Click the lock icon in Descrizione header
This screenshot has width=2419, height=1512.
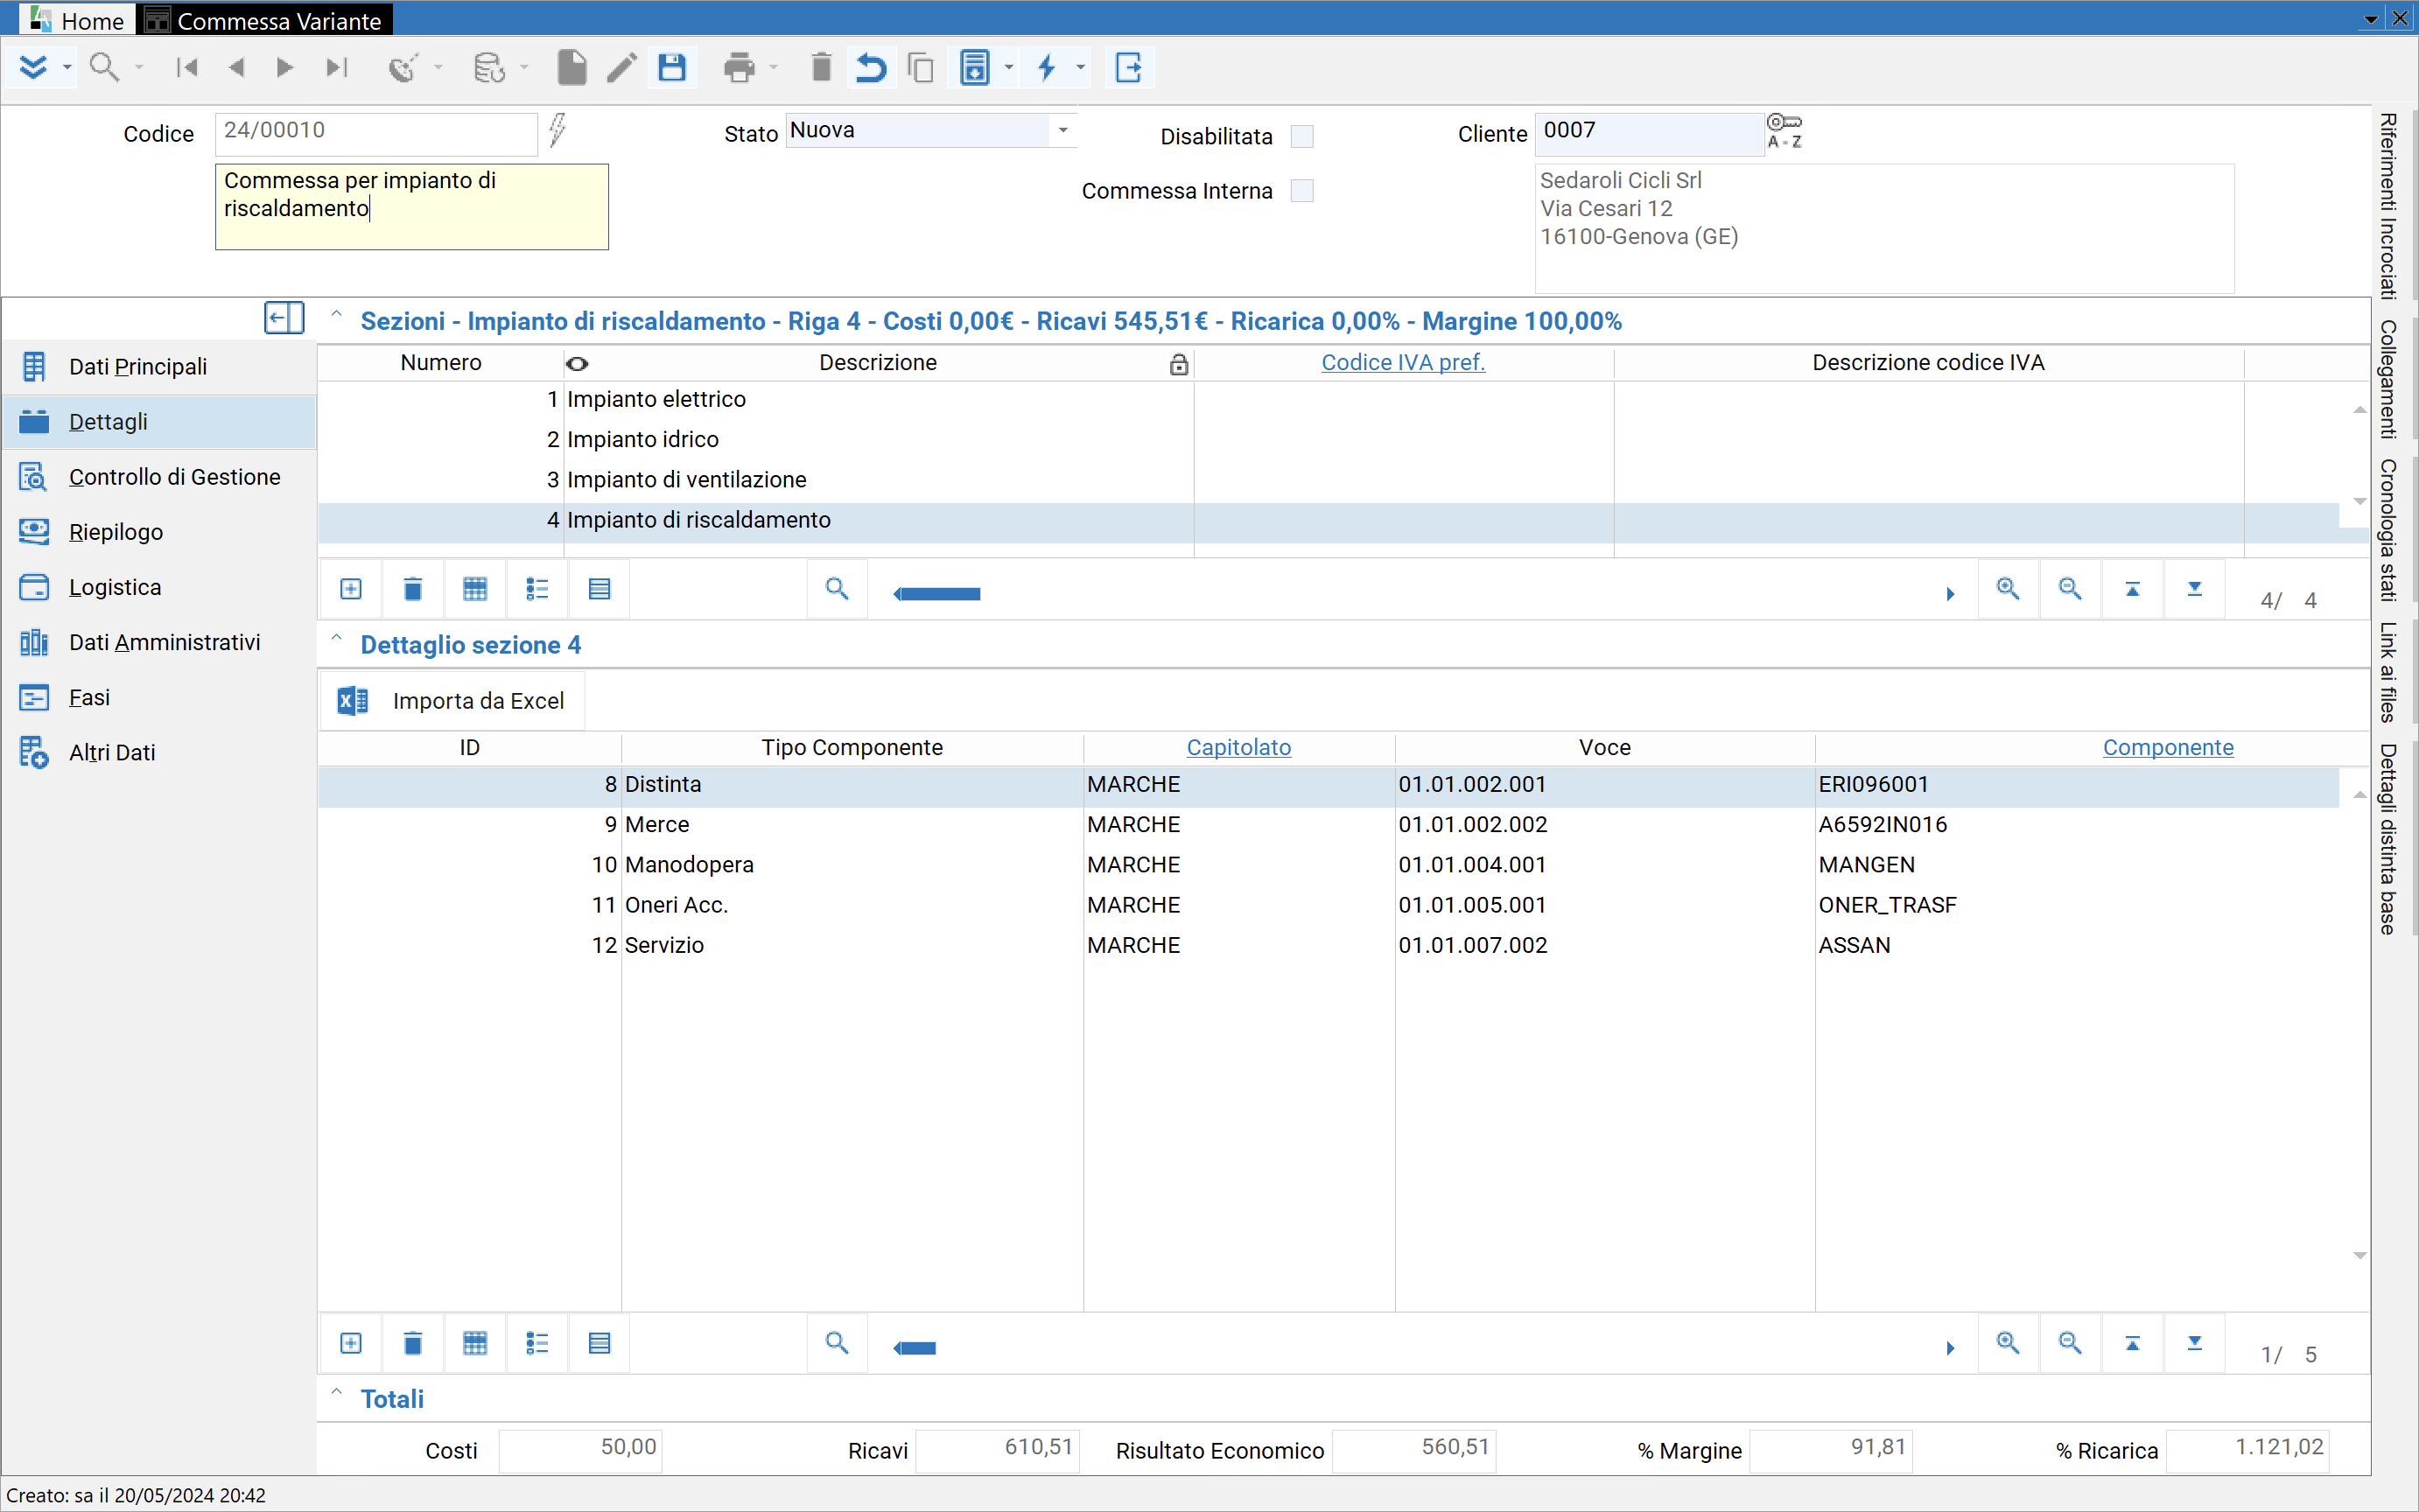[1179, 364]
